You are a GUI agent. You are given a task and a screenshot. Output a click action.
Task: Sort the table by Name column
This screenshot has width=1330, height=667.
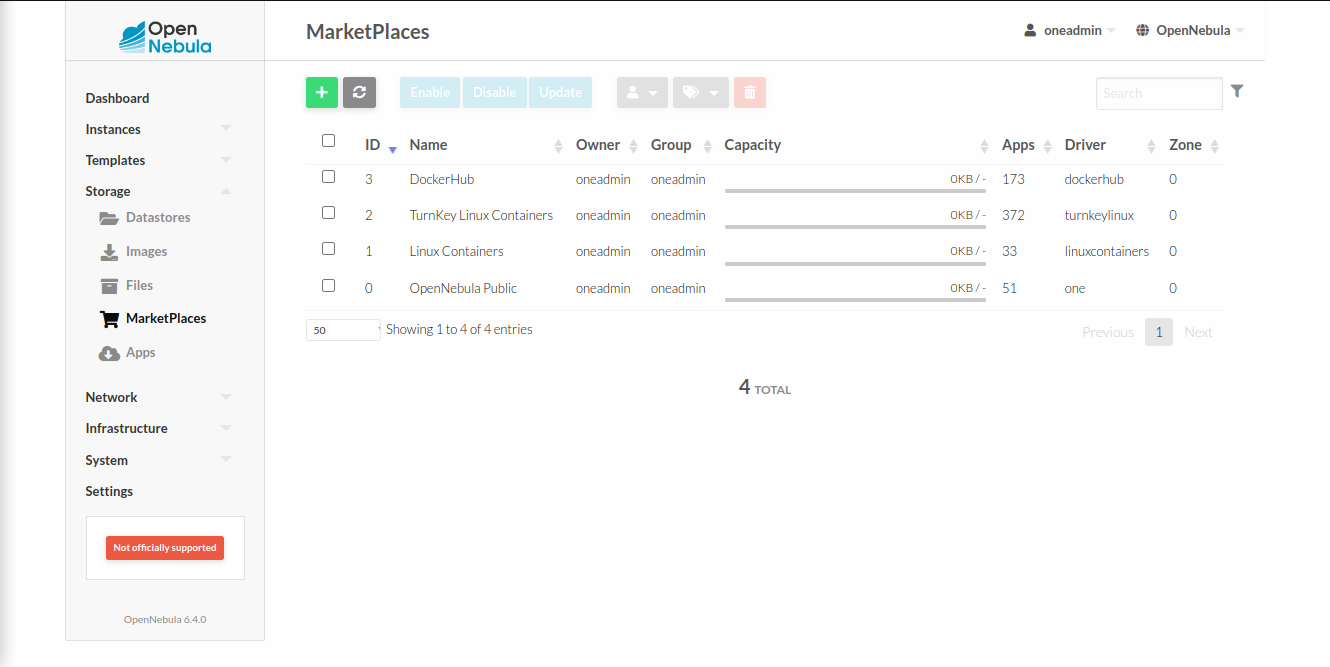pos(486,145)
